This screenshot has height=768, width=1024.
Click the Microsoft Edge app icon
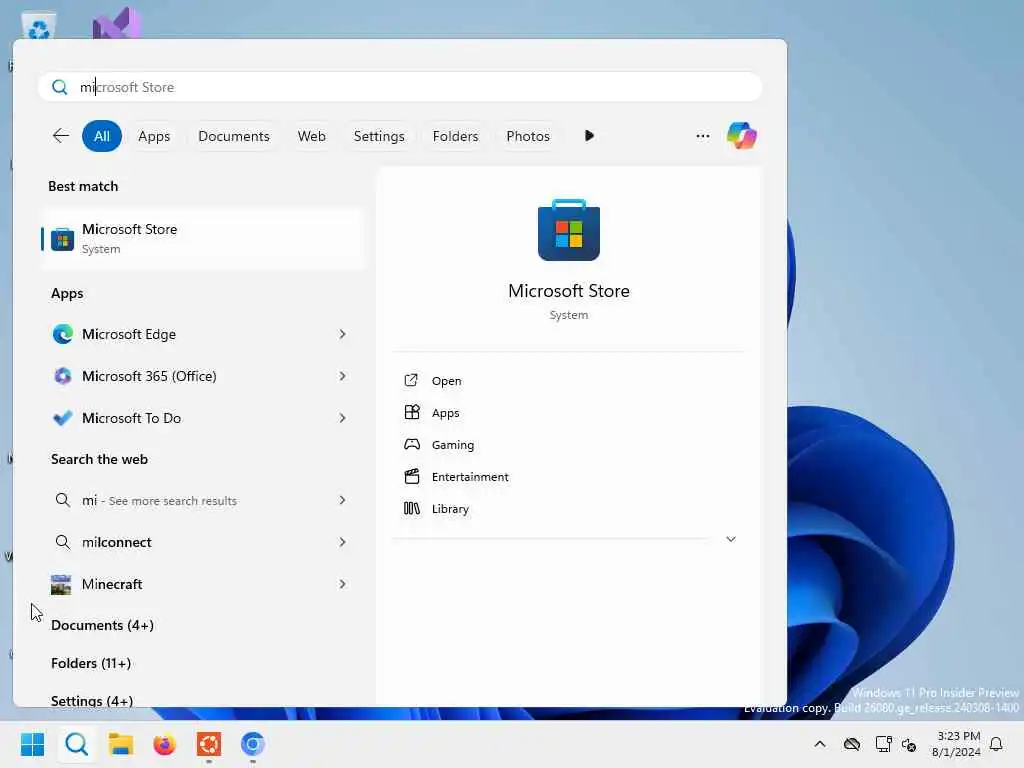(x=63, y=334)
